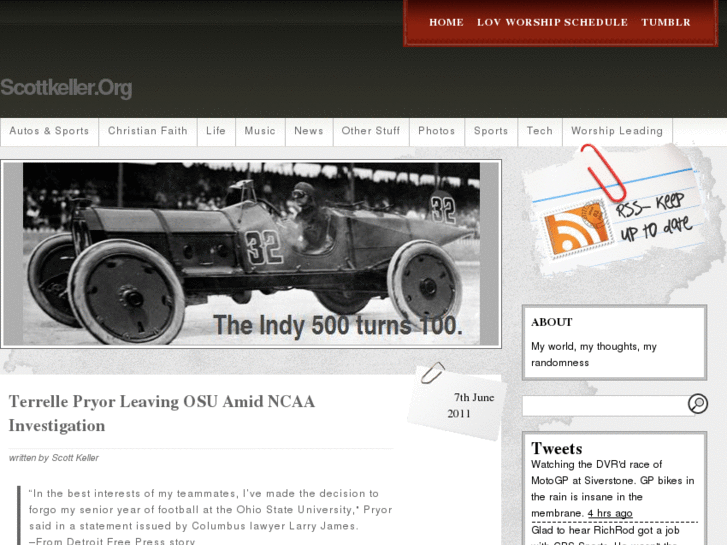The image size is (727, 545).
Task: Open the HOME menu item
Action: click(x=446, y=22)
